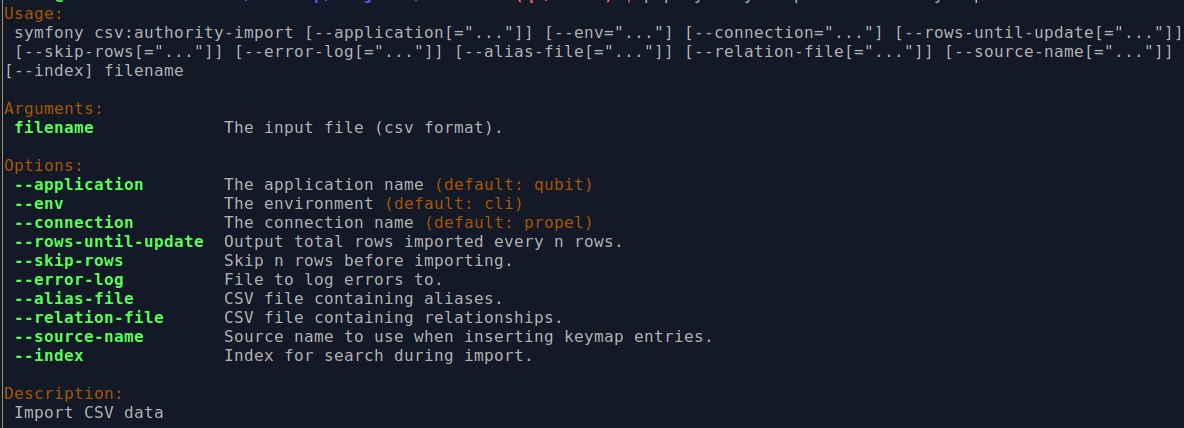Click the "Arguments:" section heading

54,108
